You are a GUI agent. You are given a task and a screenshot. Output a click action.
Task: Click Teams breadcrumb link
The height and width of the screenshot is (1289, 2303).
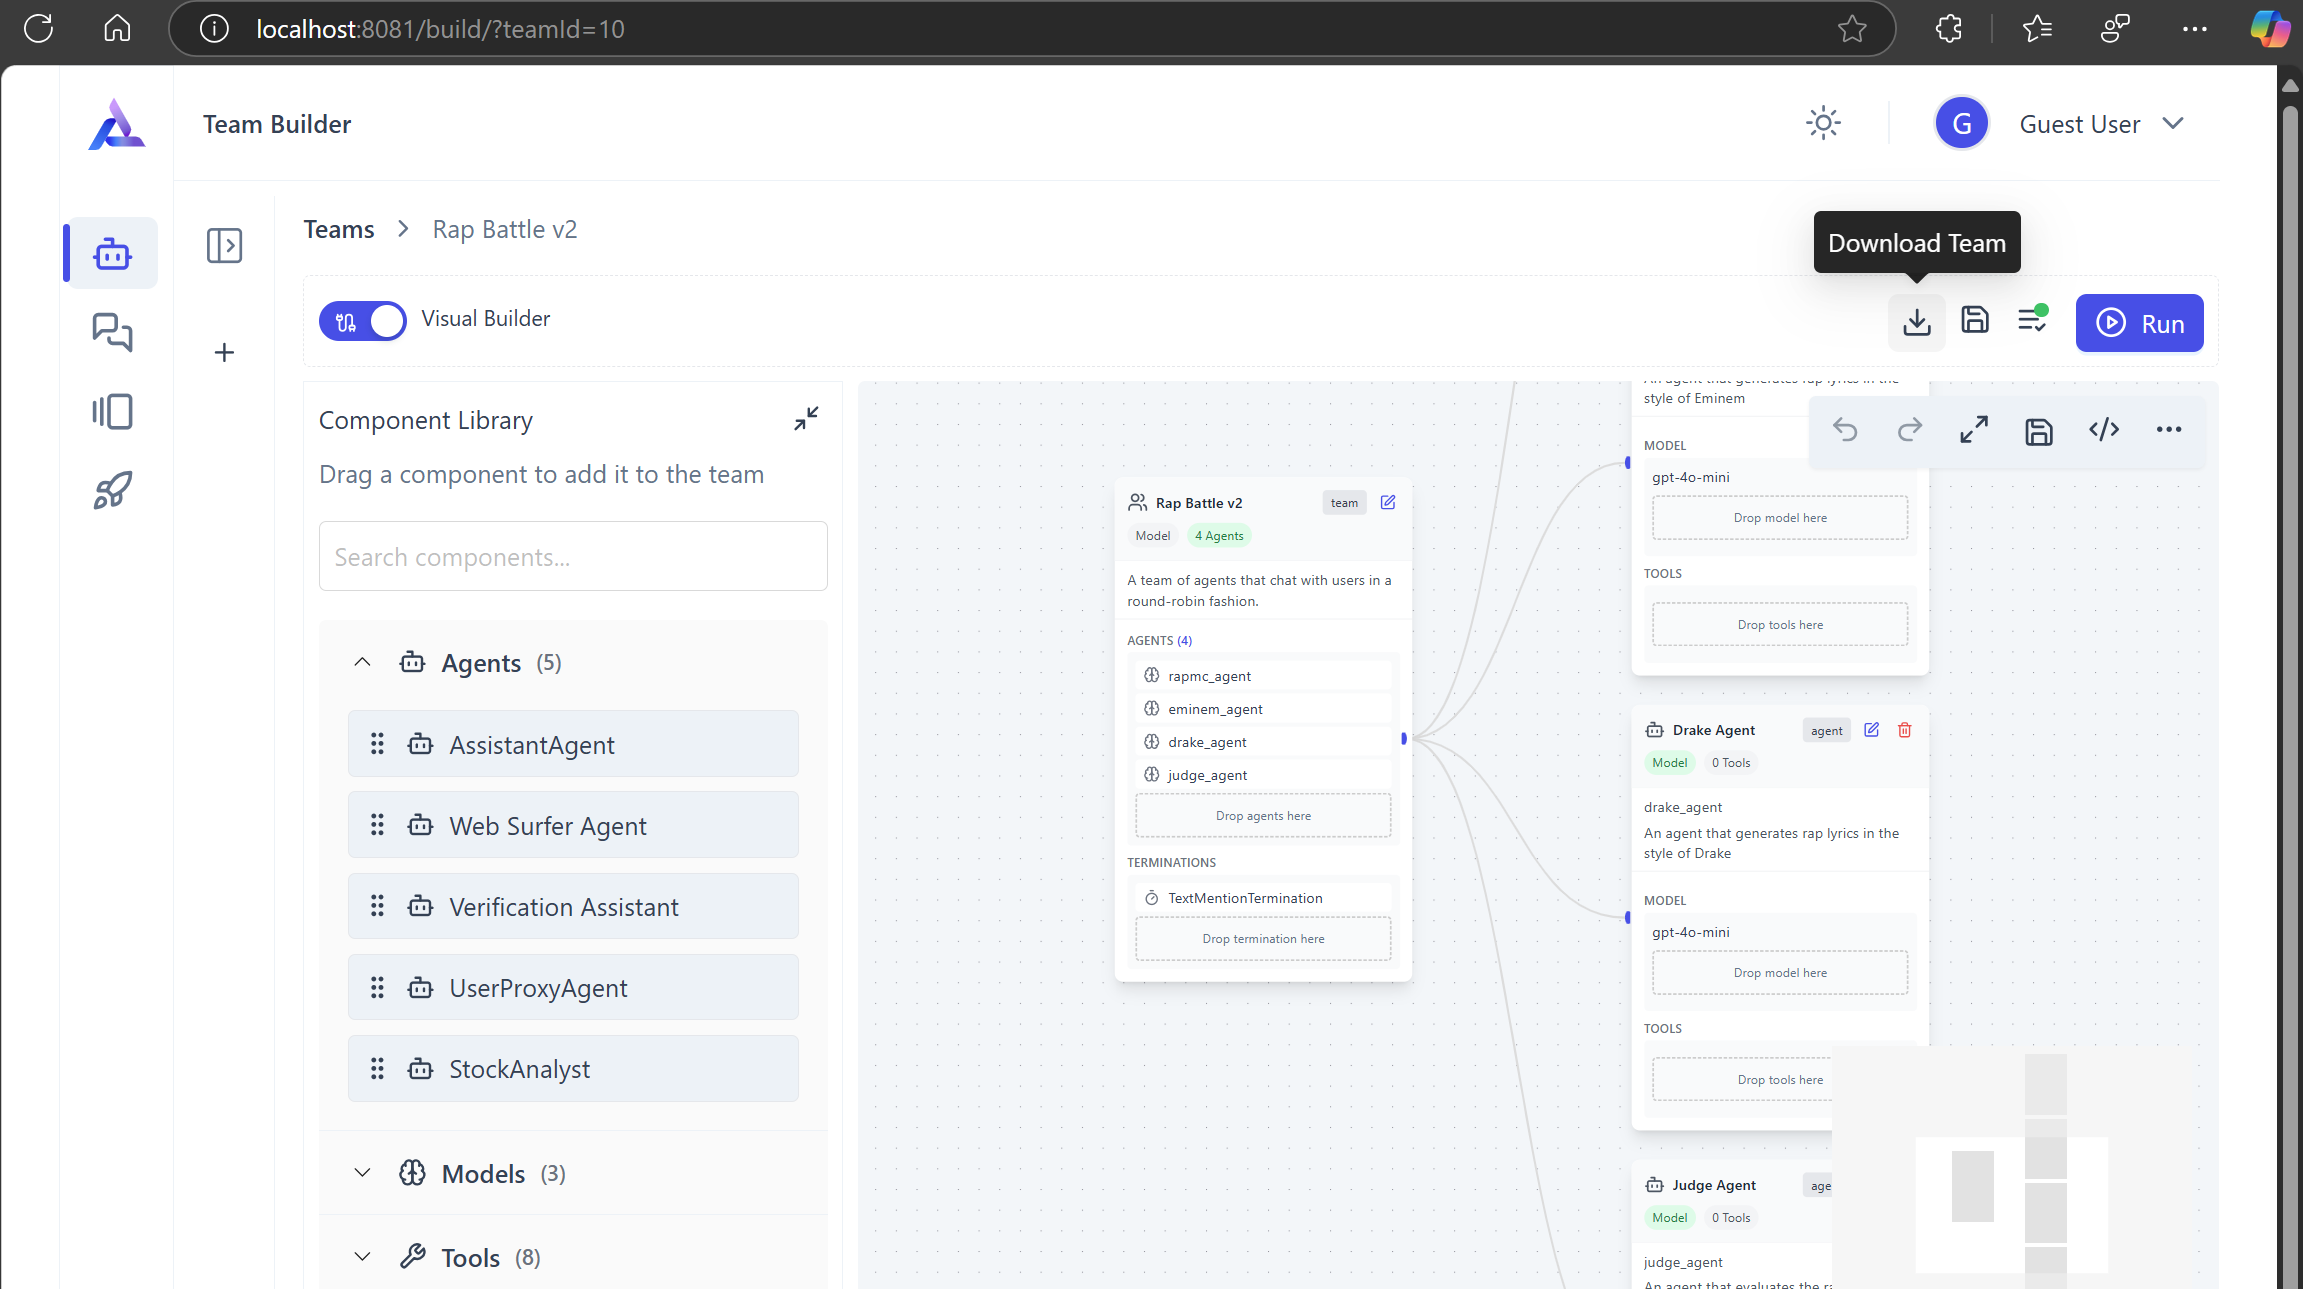pos(339,229)
